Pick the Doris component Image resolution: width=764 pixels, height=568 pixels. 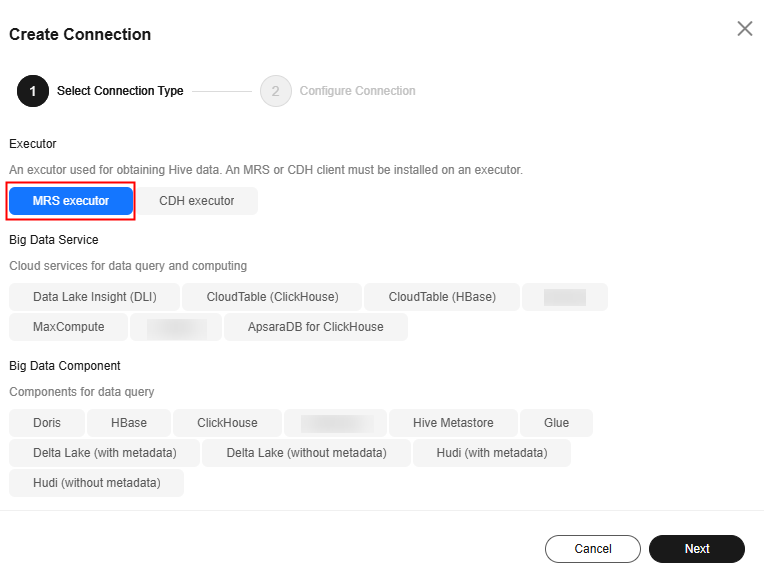point(47,423)
